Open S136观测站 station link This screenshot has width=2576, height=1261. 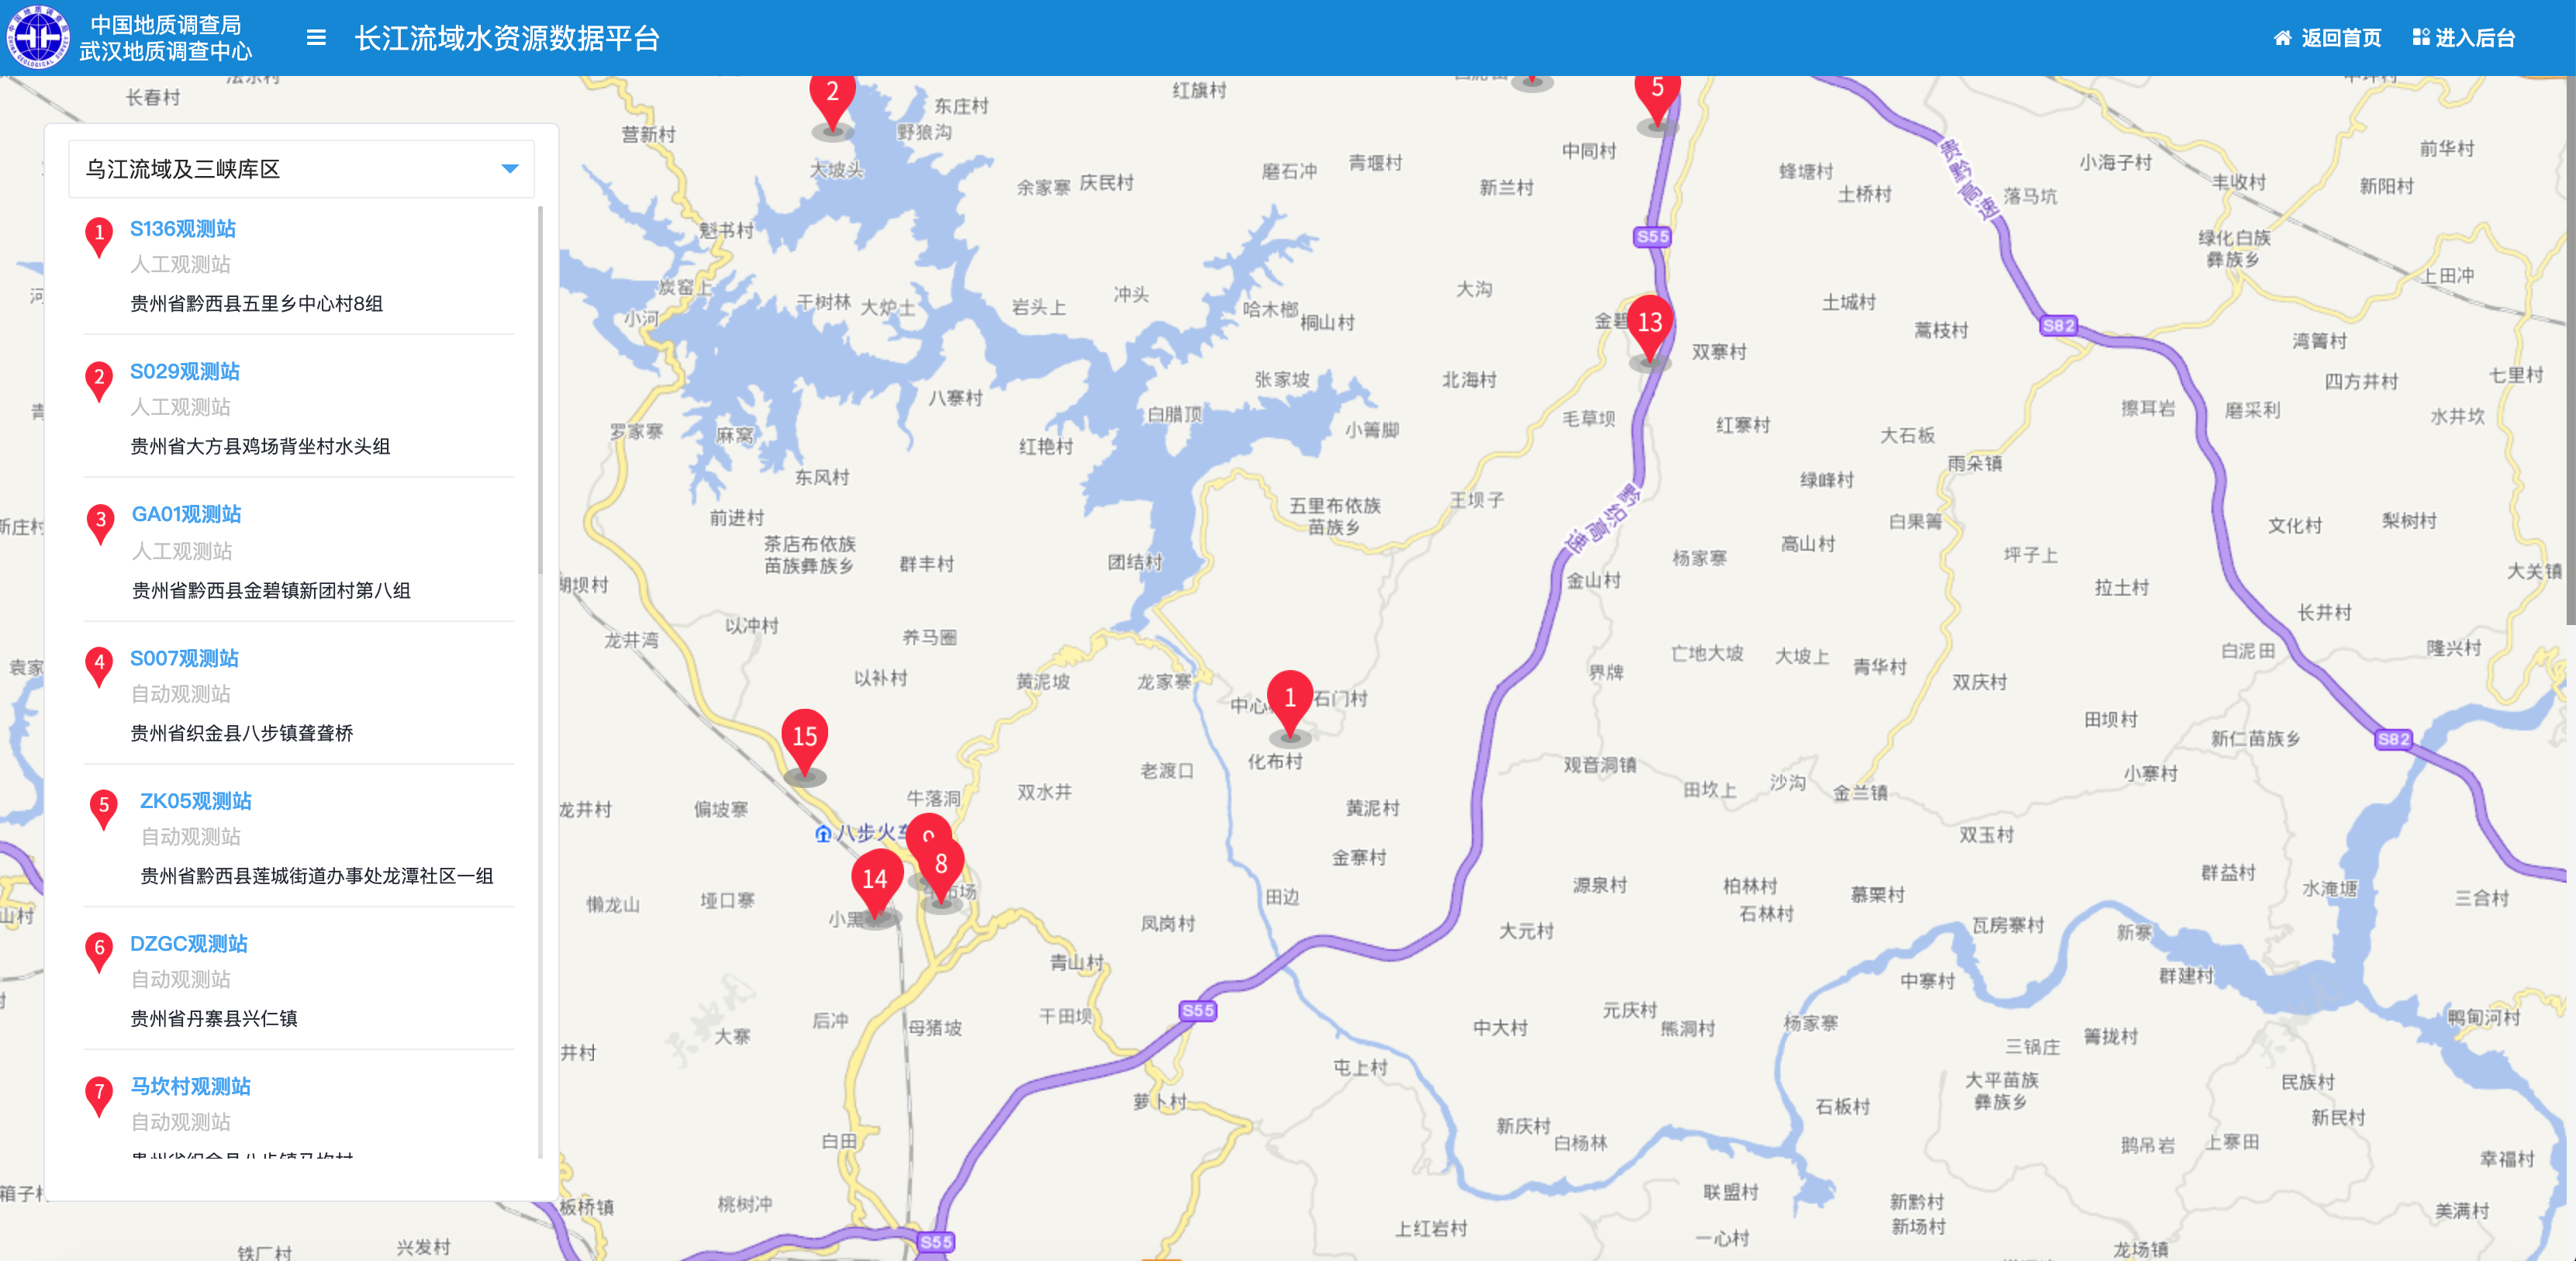click(183, 228)
